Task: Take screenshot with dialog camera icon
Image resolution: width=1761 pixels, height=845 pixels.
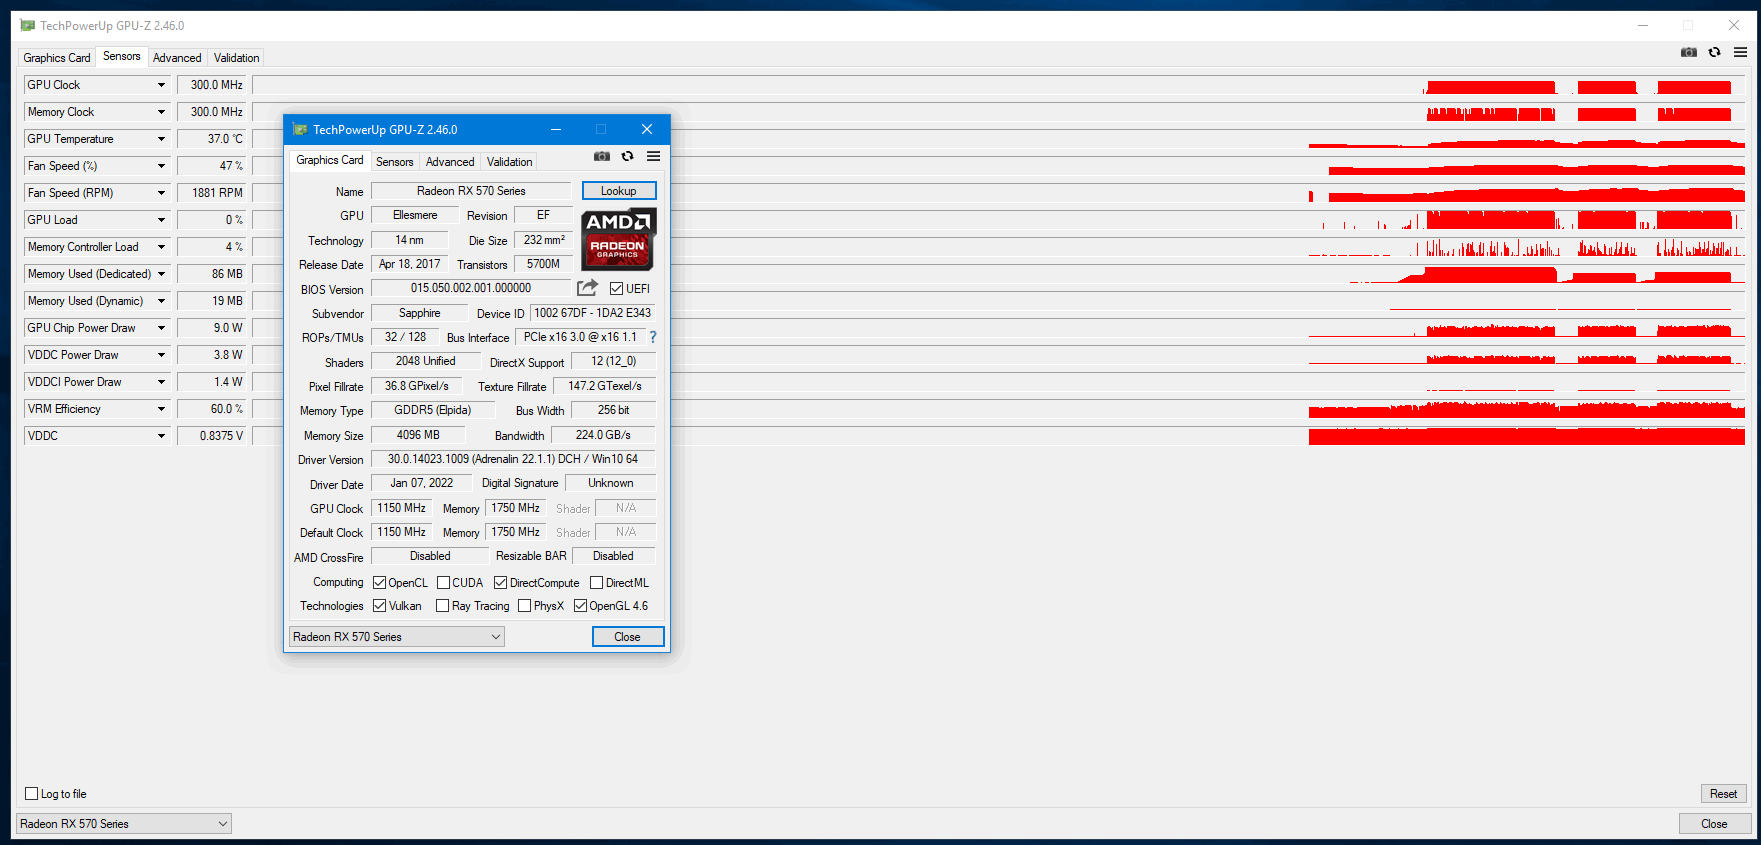Action: coord(602,156)
